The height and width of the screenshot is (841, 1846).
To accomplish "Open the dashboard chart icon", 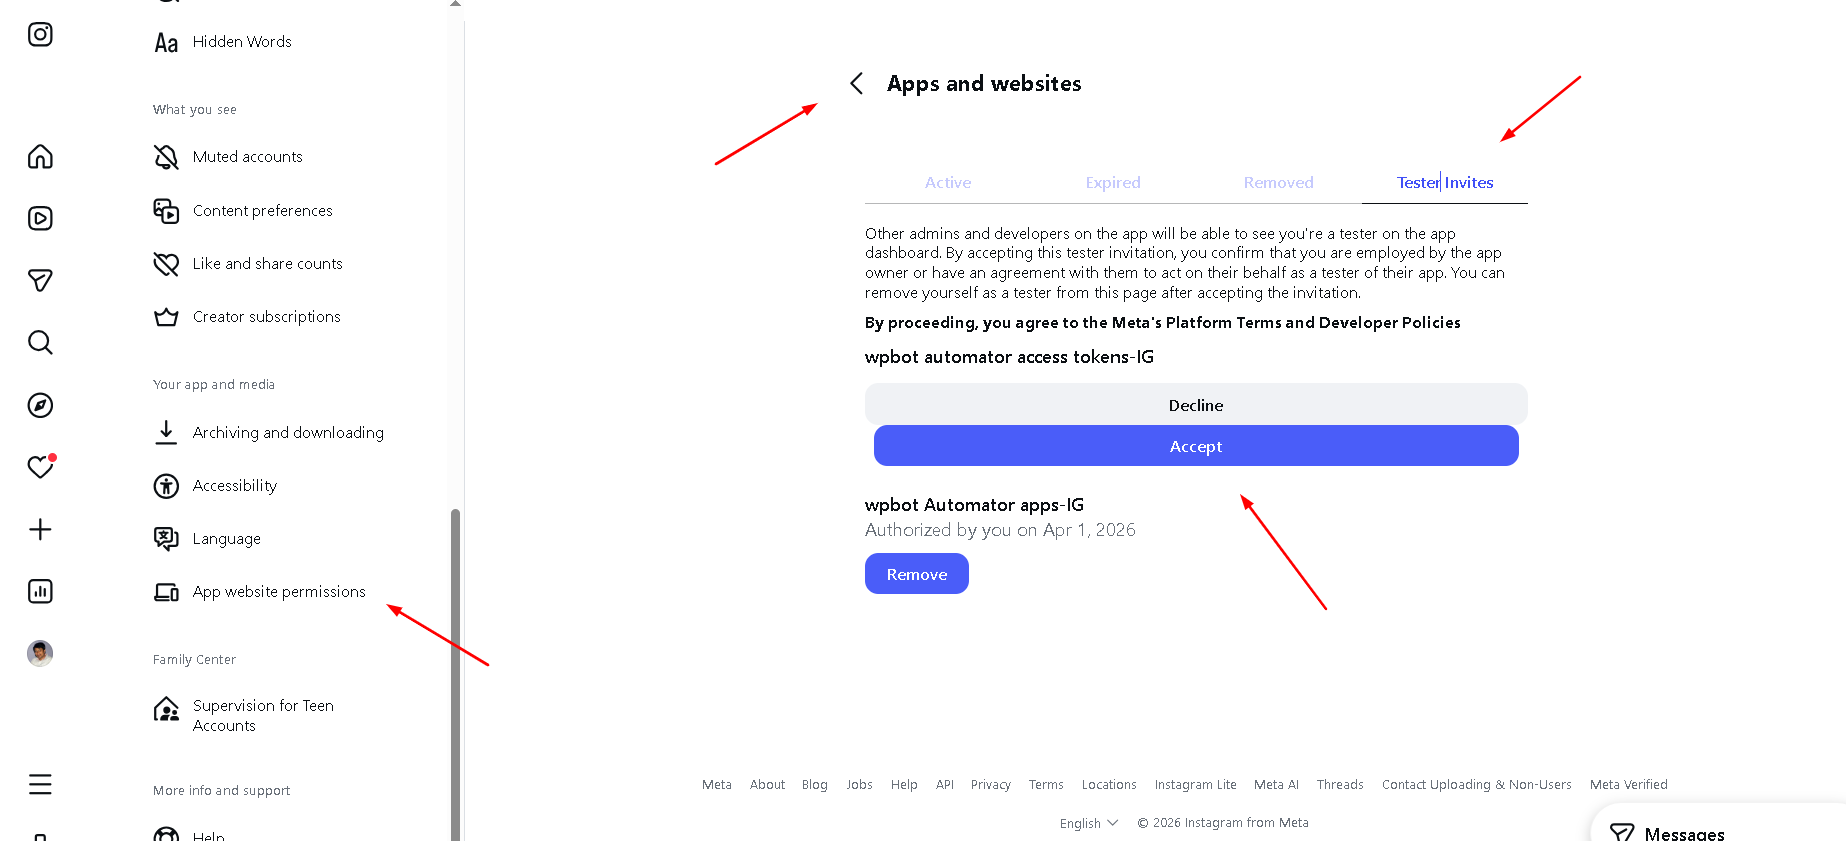I will click(x=40, y=591).
